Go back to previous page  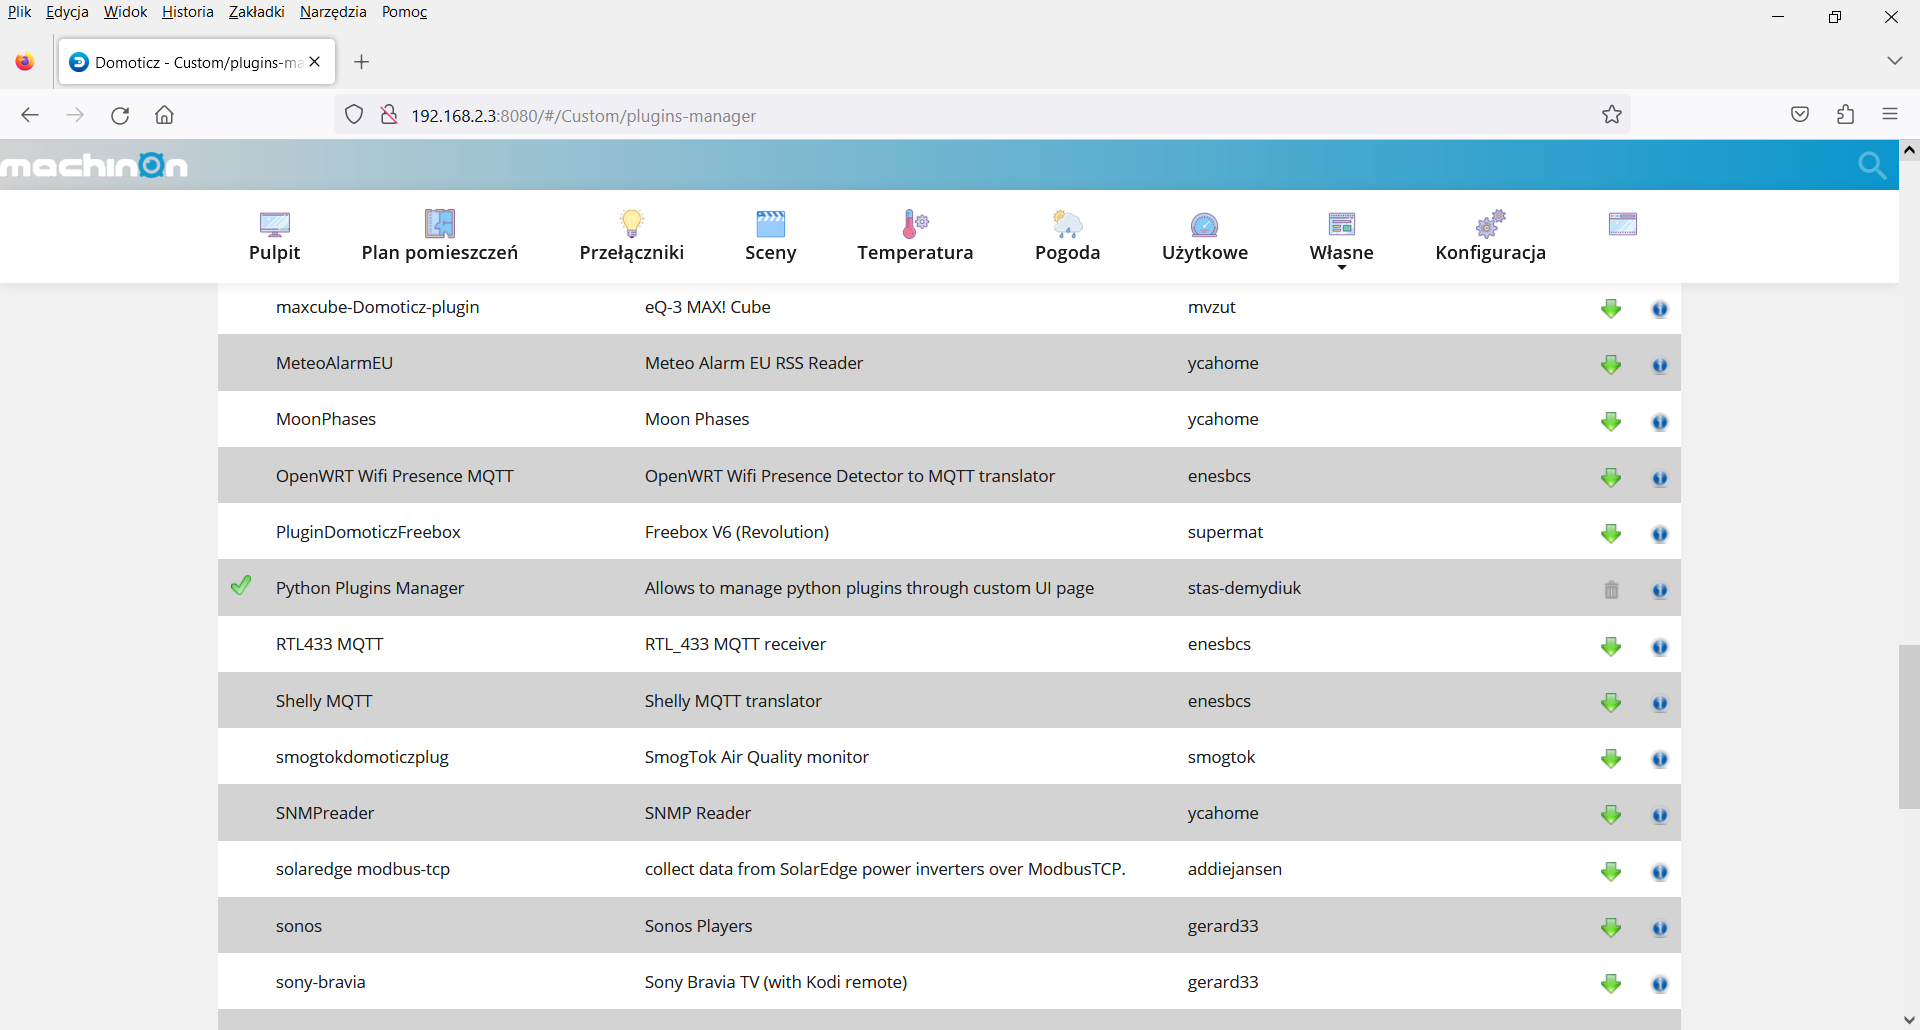[30, 115]
